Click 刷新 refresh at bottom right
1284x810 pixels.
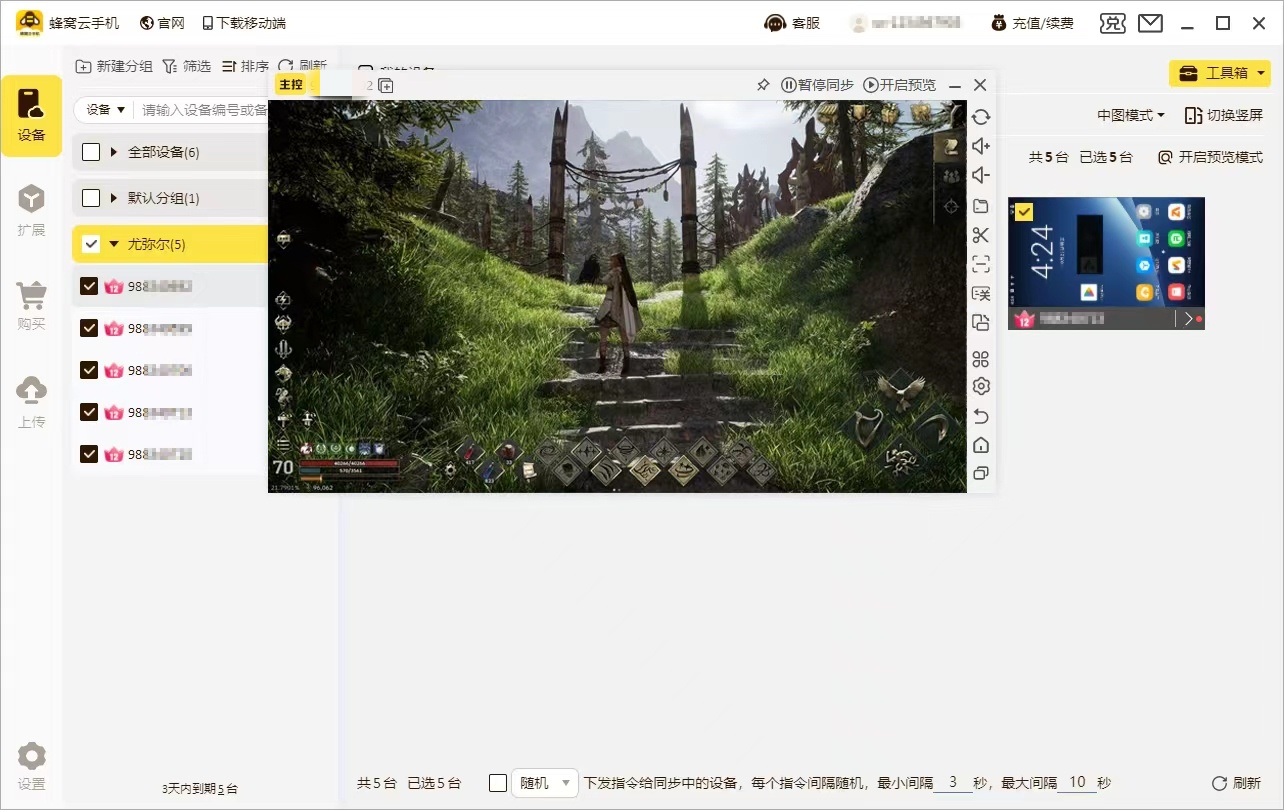1236,783
